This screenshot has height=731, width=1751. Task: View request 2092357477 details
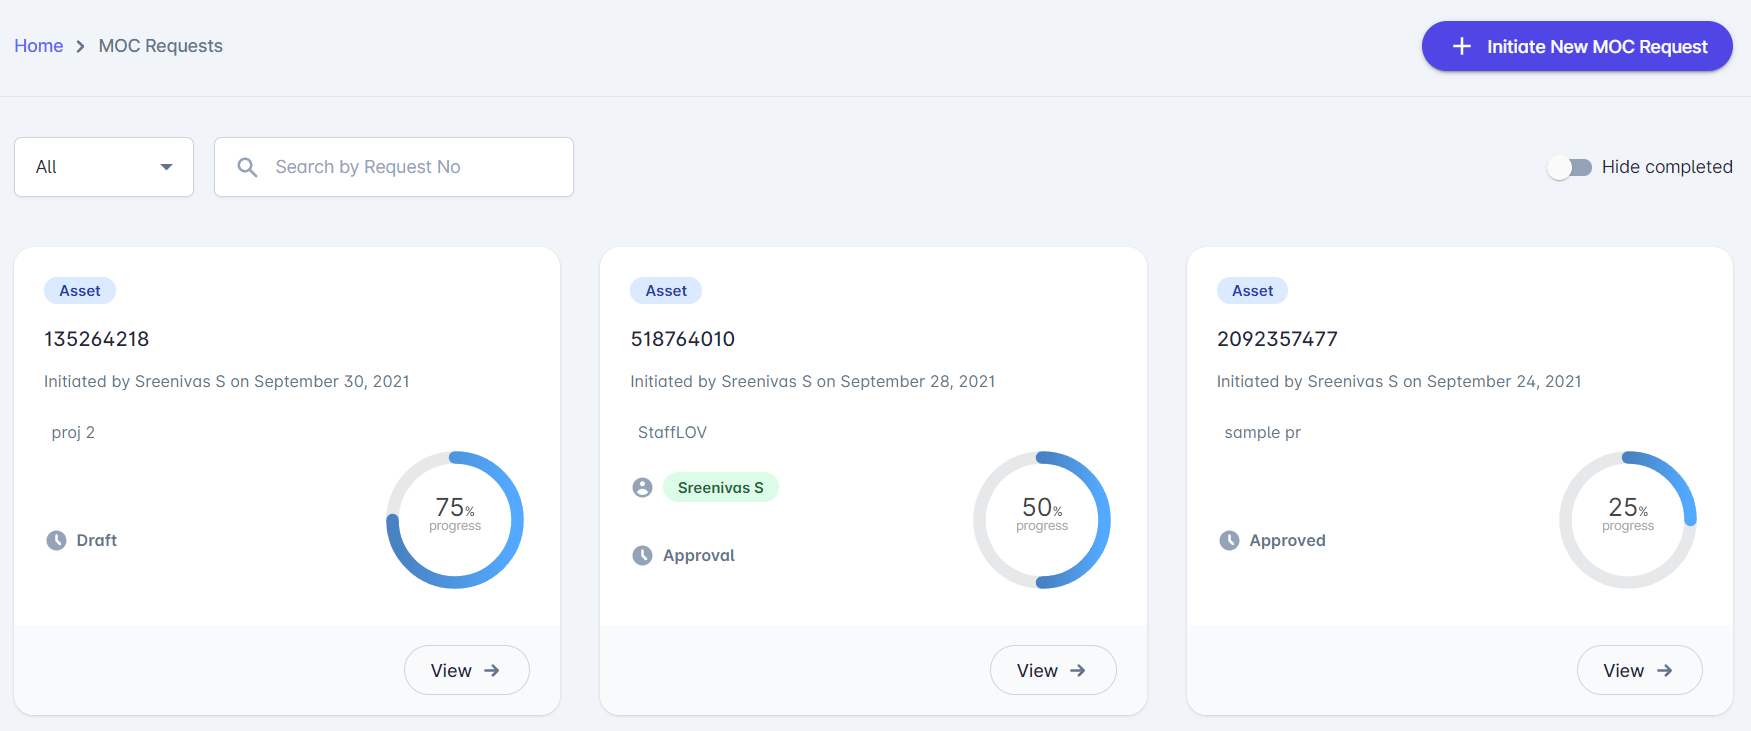coord(1638,670)
